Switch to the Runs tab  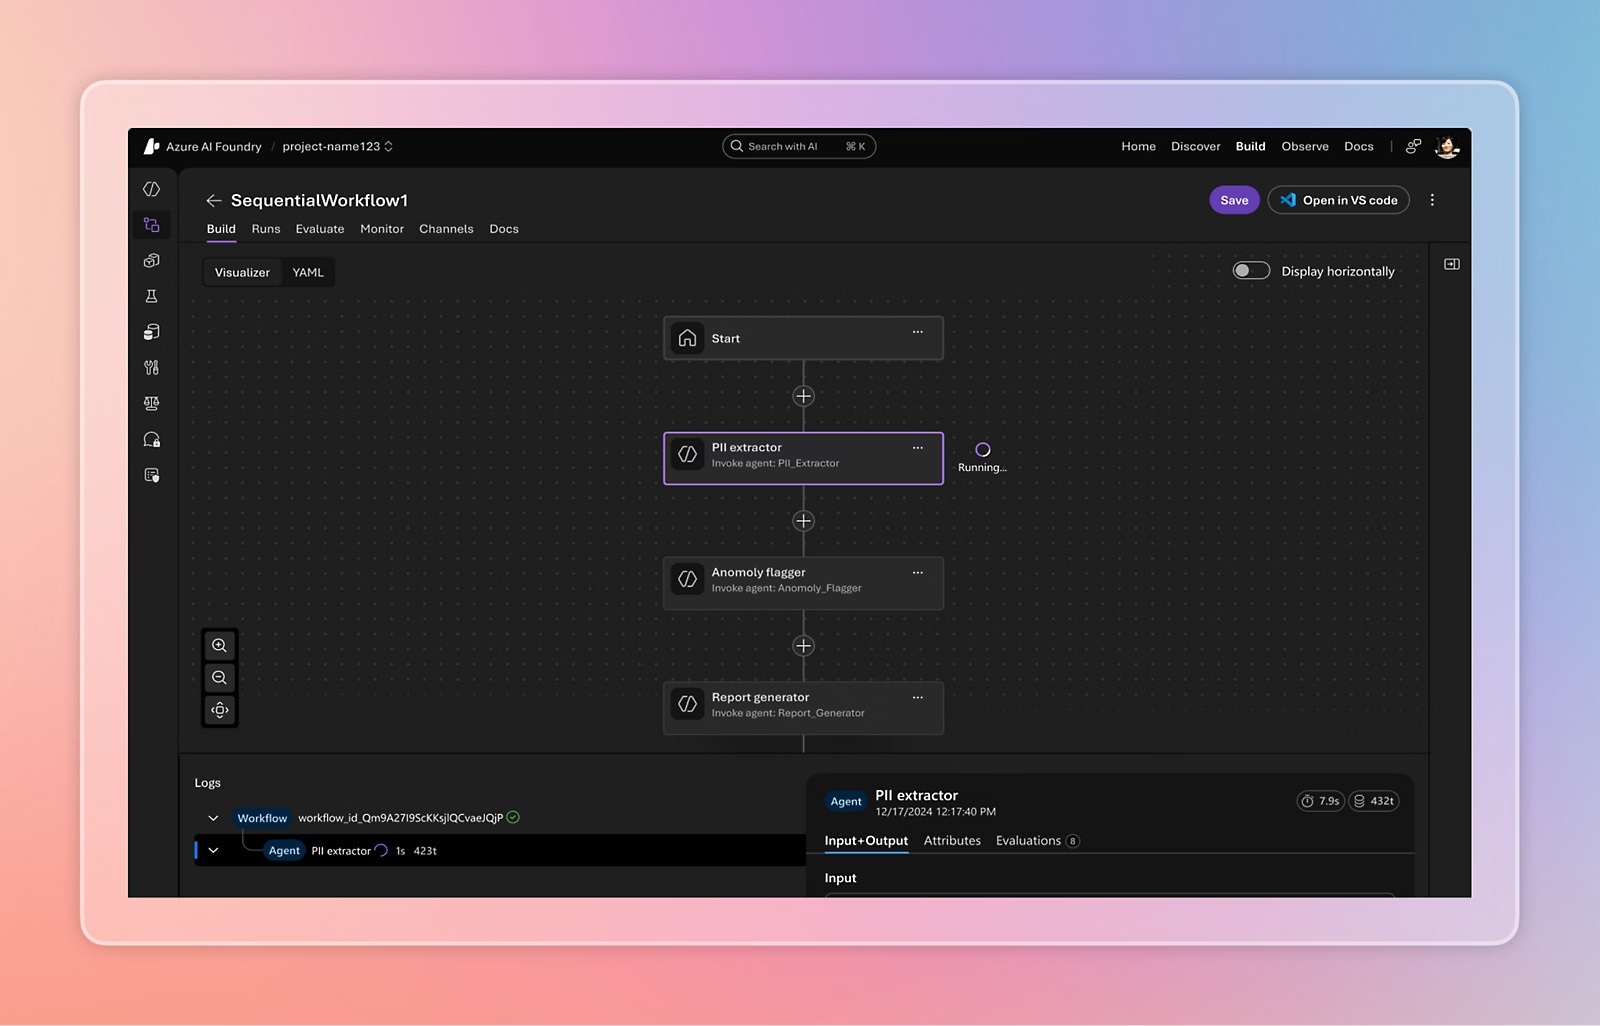click(x=265, y=229)
